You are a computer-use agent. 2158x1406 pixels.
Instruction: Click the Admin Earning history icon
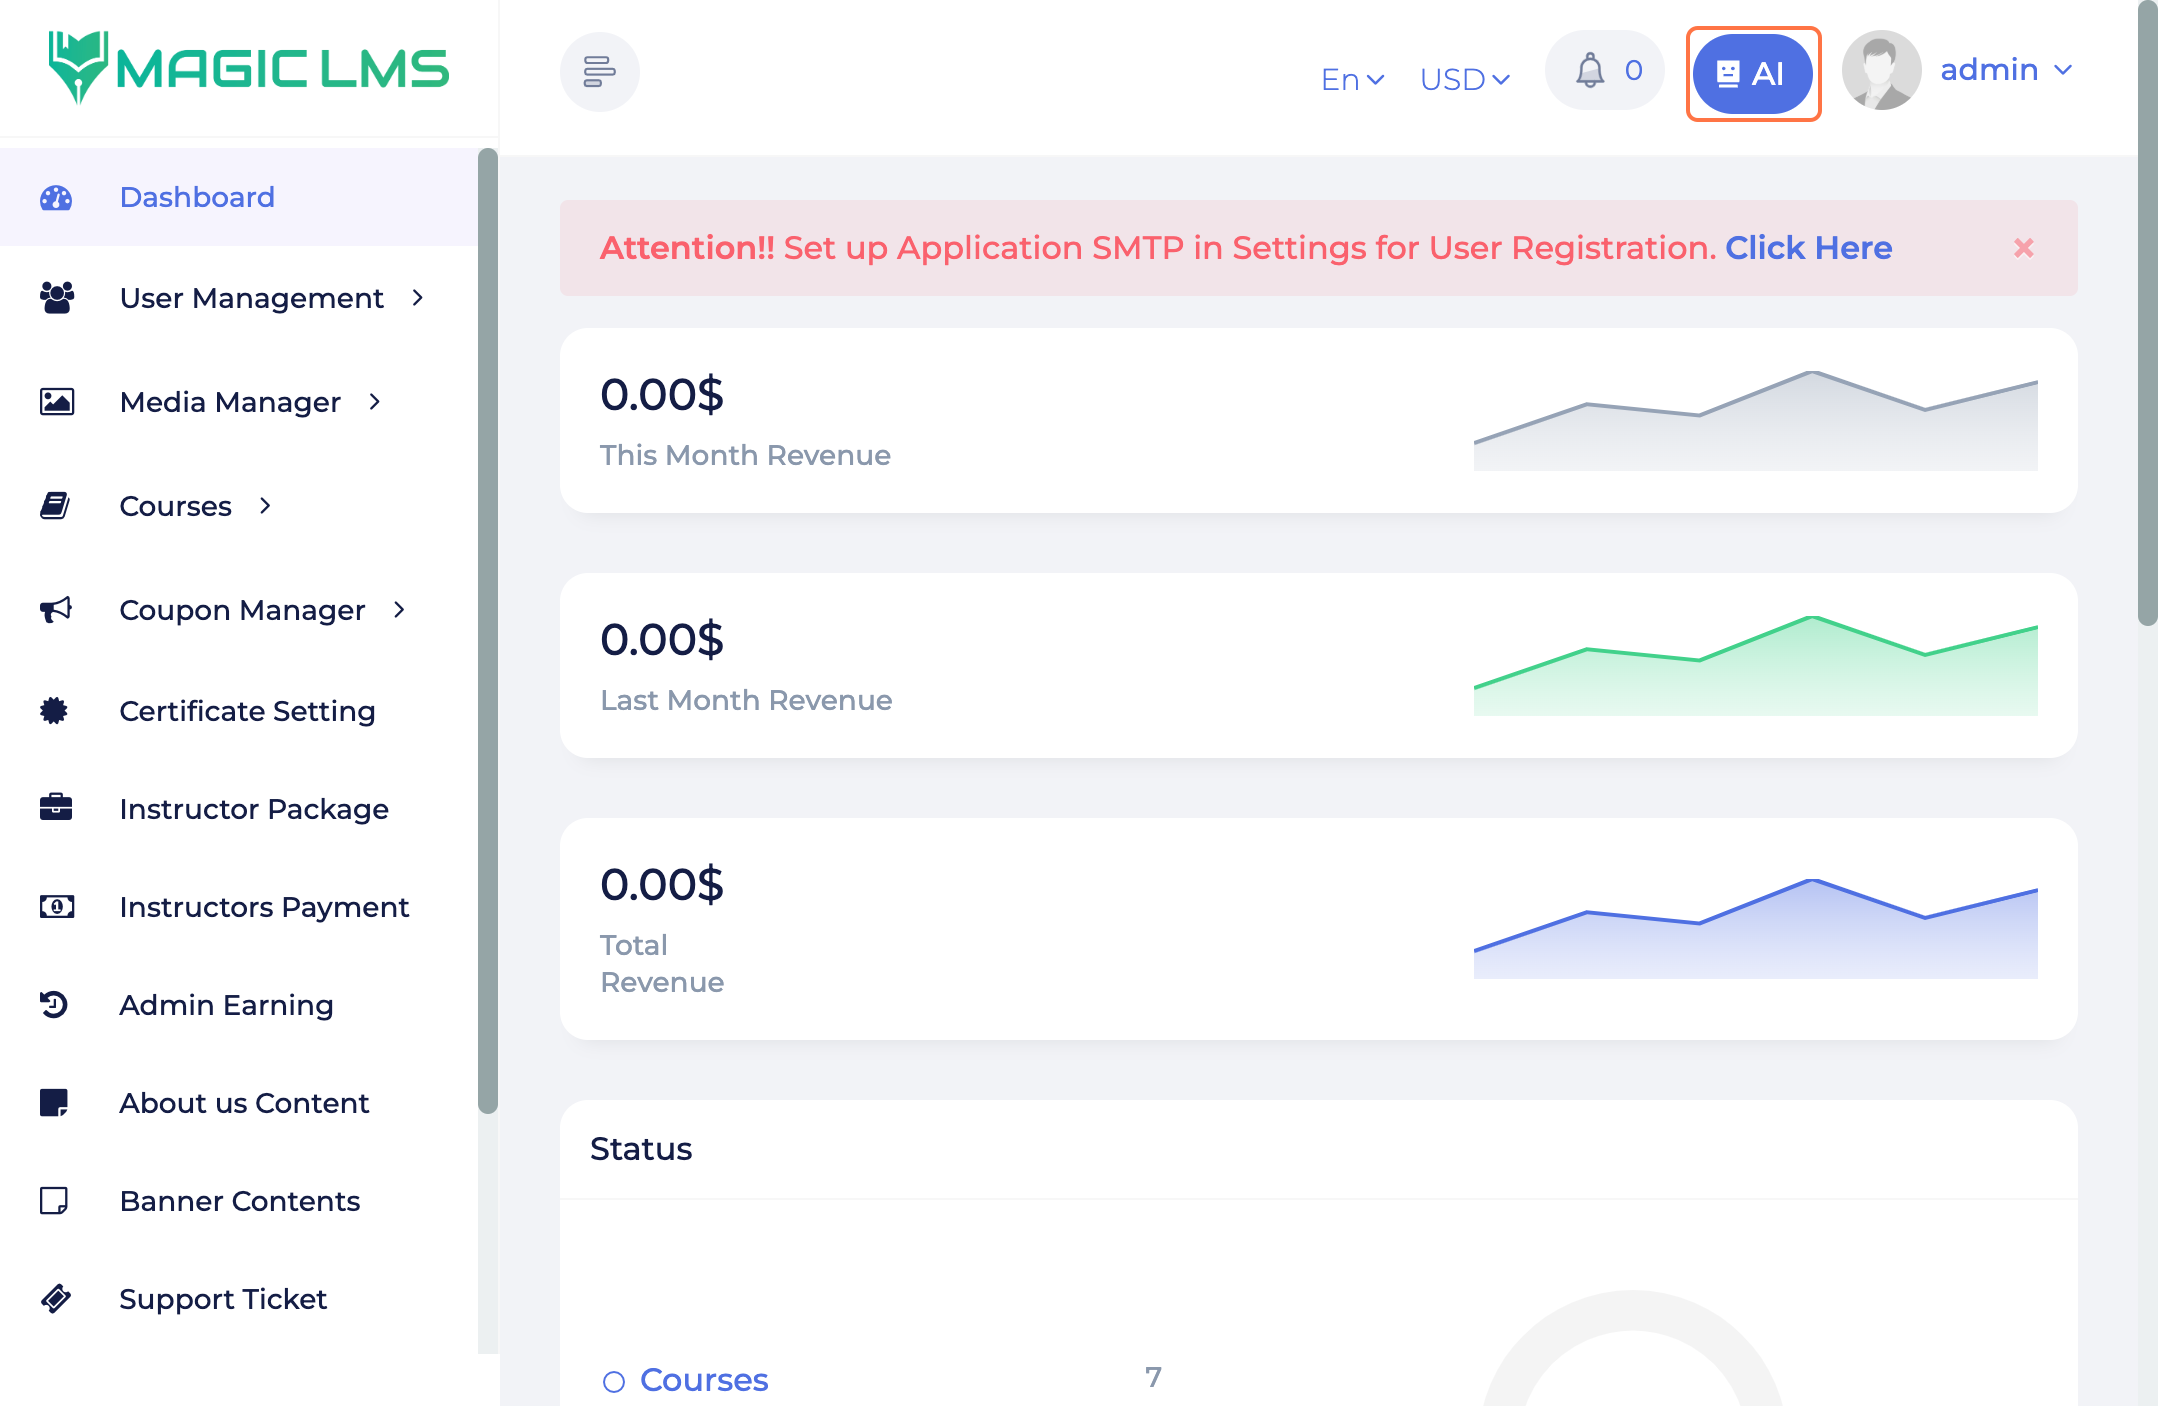pos(54,1004)
